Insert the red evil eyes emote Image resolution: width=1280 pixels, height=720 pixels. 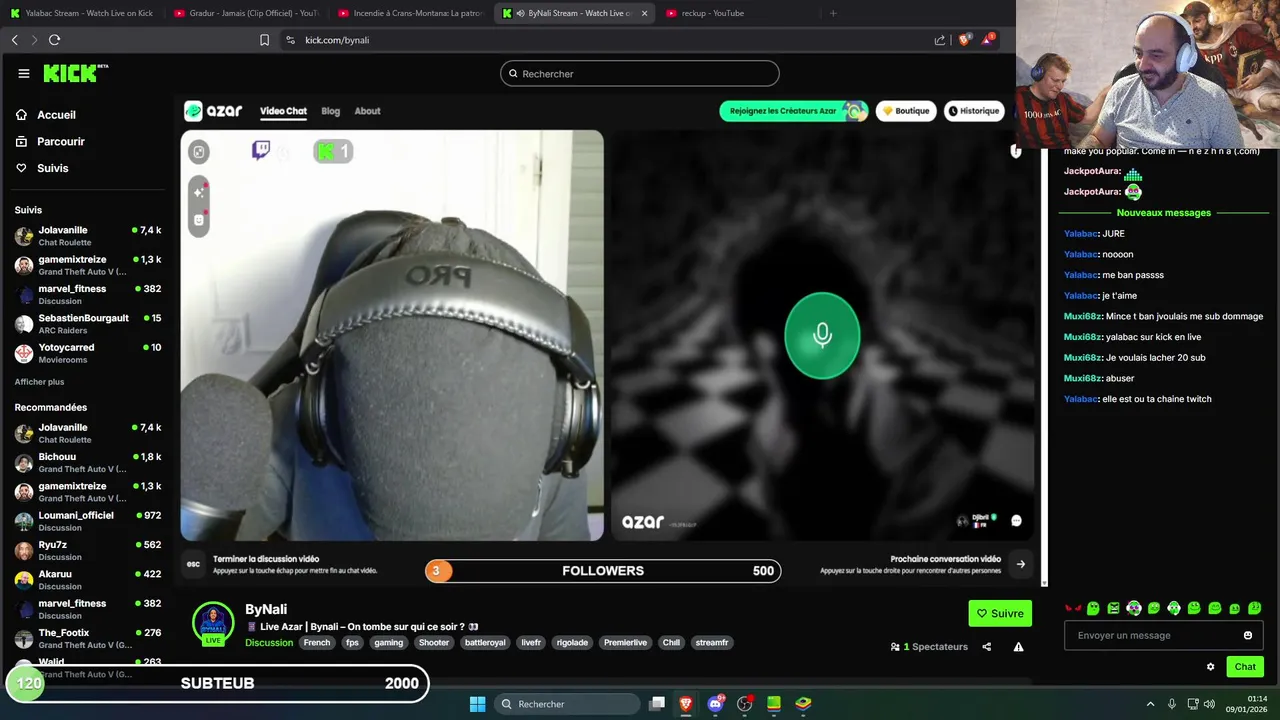[x=1073, y=608]
